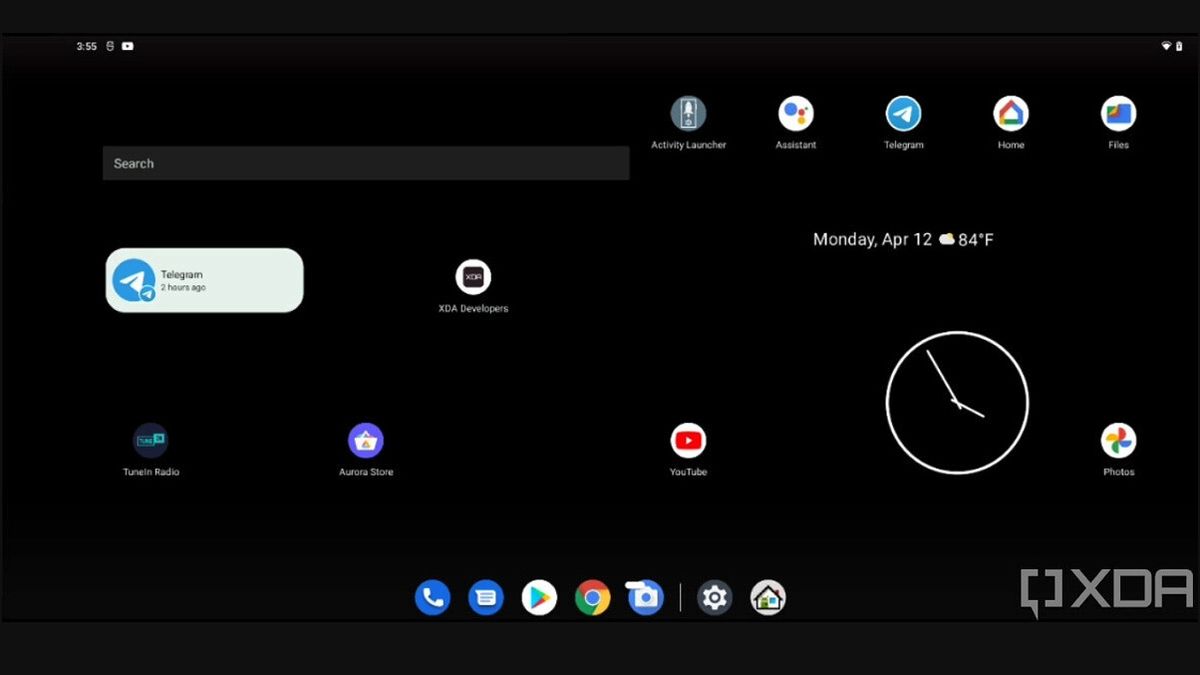
Task: Tap the Search bar
Action: pos(366,163)
